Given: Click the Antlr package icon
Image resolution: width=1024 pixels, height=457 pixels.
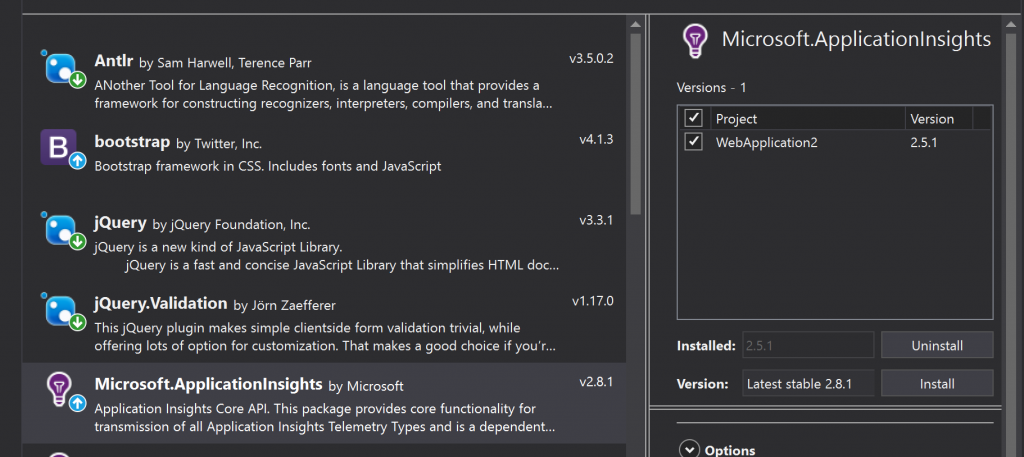Looking at the screenshot, I should [64, 68].
